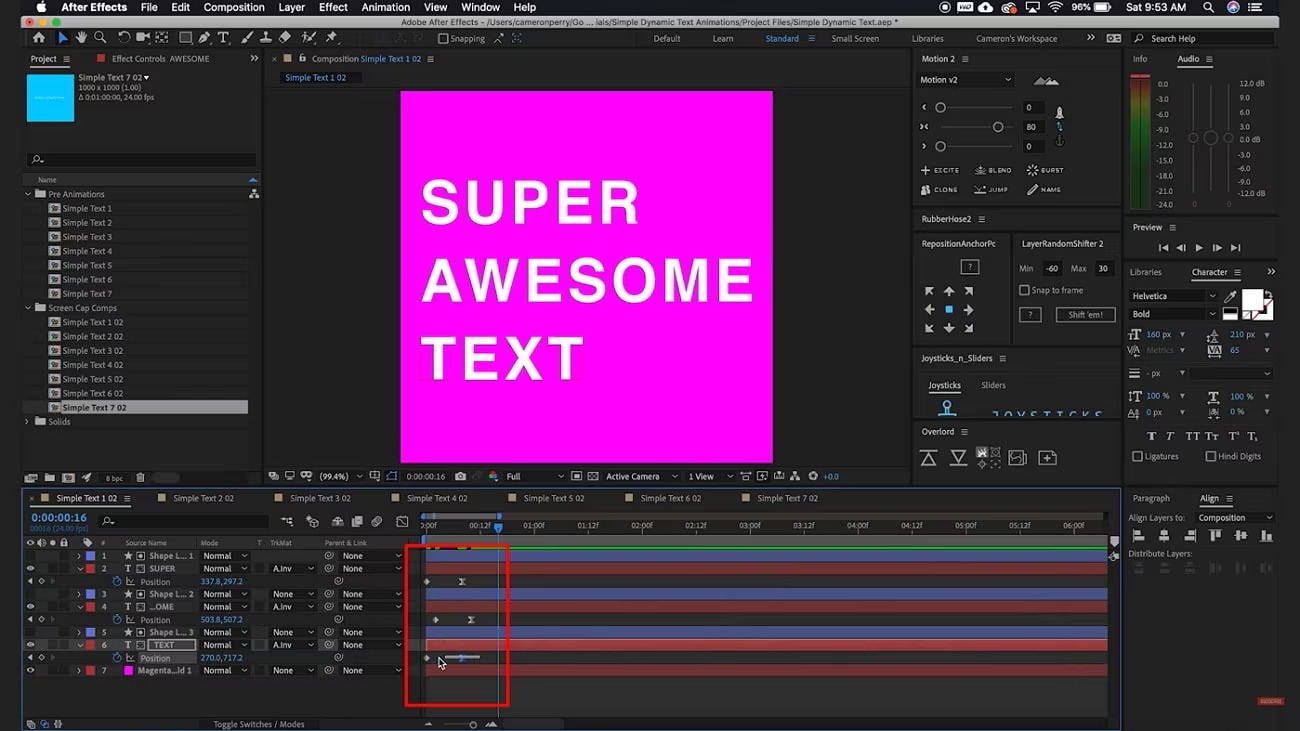Click the Blend button in Motion 2
Image resolution: width=1300 pixels, height=731 pixels.
point(993,170)
